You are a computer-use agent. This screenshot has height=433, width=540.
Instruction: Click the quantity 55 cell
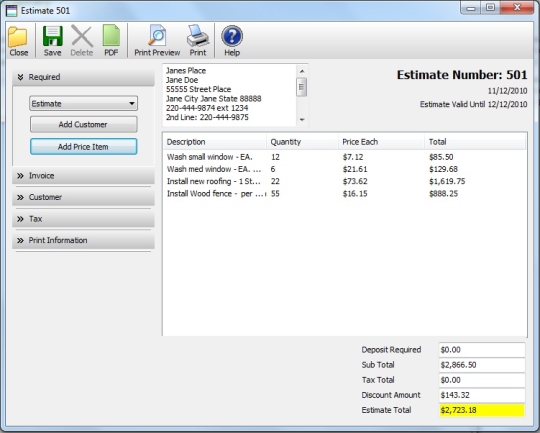(275, 194)
